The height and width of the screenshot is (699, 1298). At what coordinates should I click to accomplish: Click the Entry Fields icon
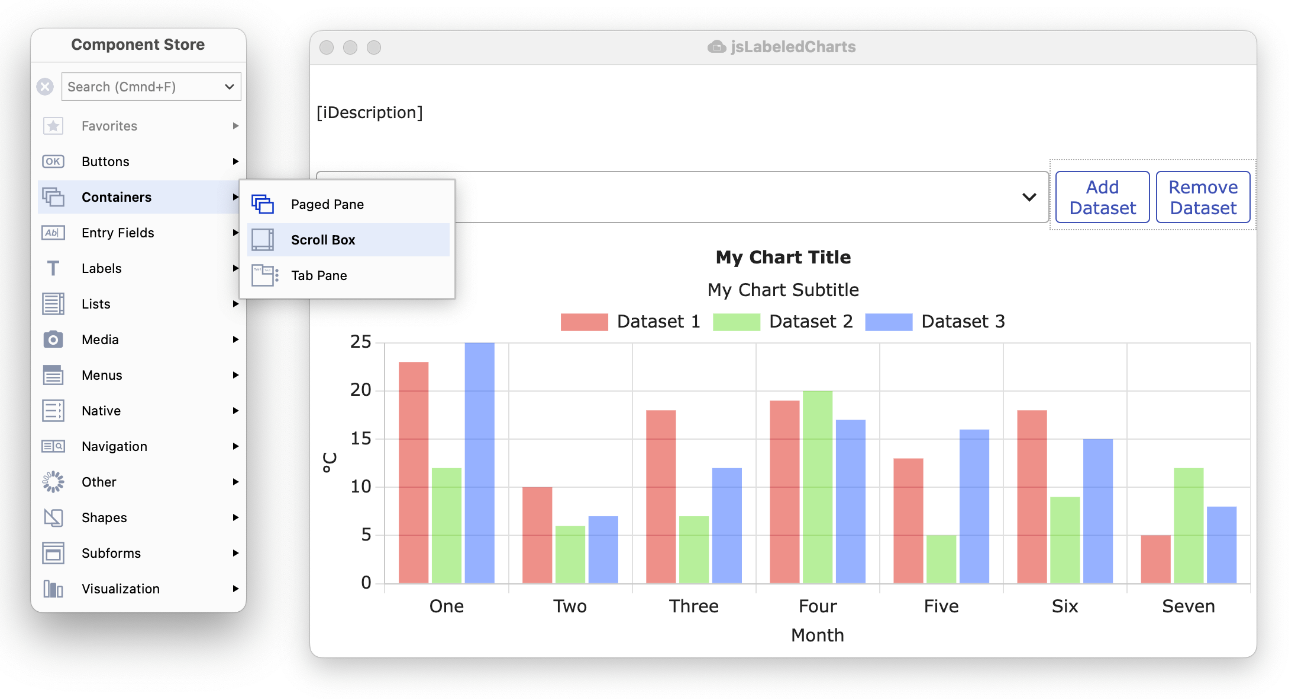click(53, 233)
